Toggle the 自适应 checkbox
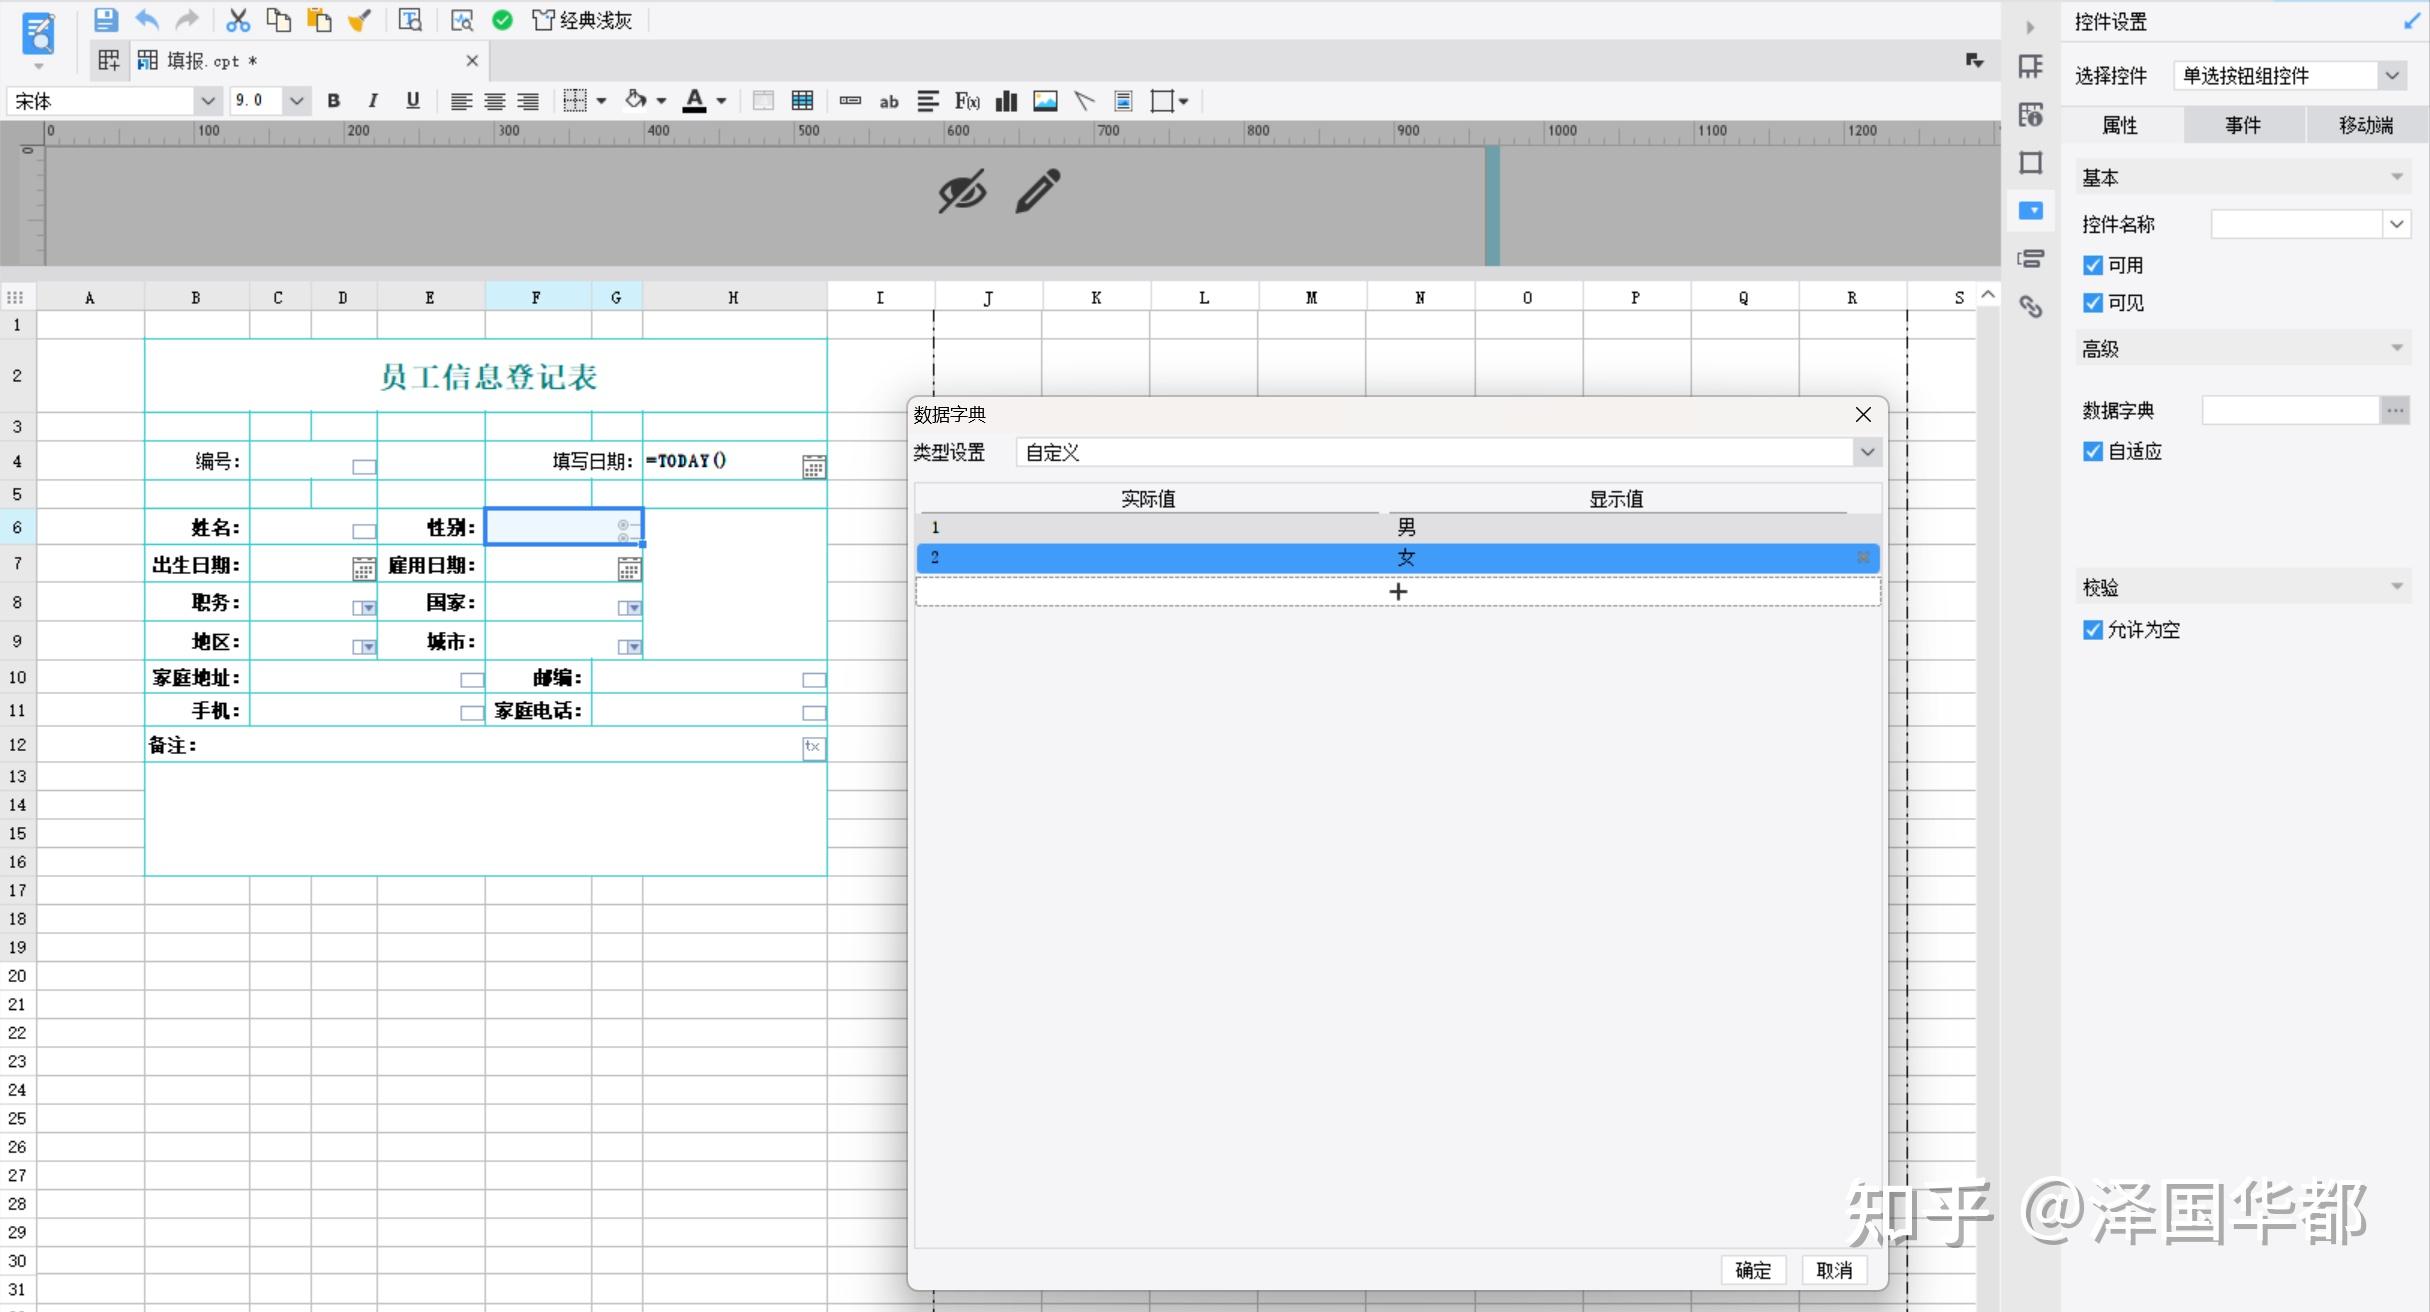Screen dimensions: 2430x1312 coord(2092,451)
